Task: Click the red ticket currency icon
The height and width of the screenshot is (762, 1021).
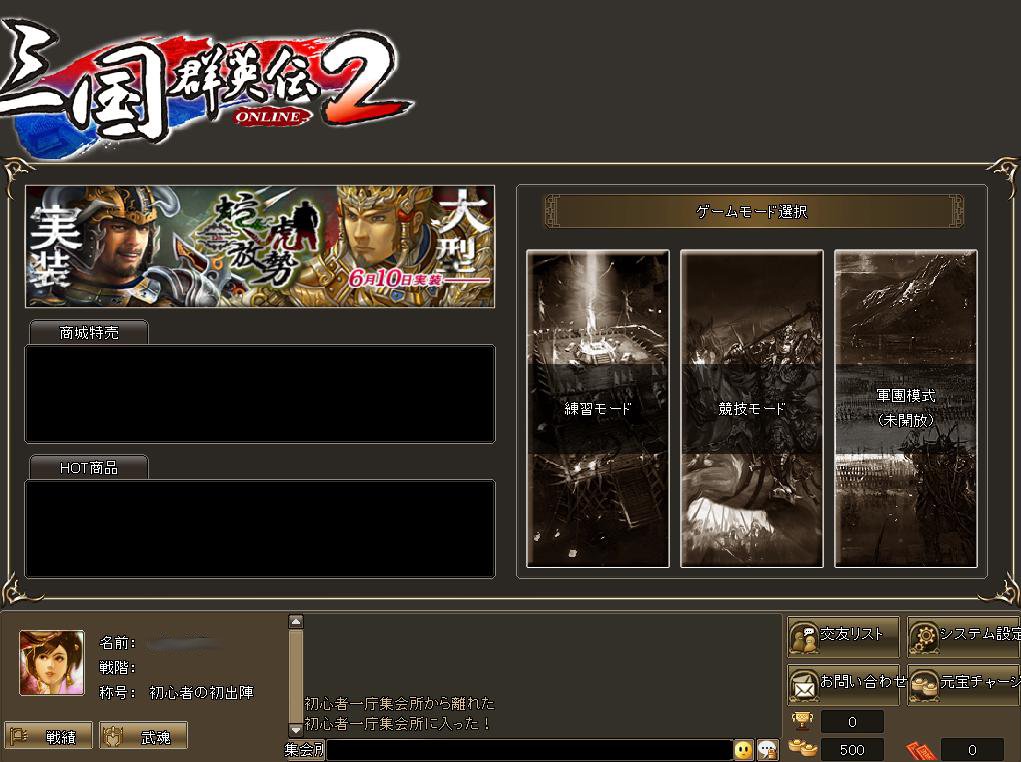Action: click(921, 750)
